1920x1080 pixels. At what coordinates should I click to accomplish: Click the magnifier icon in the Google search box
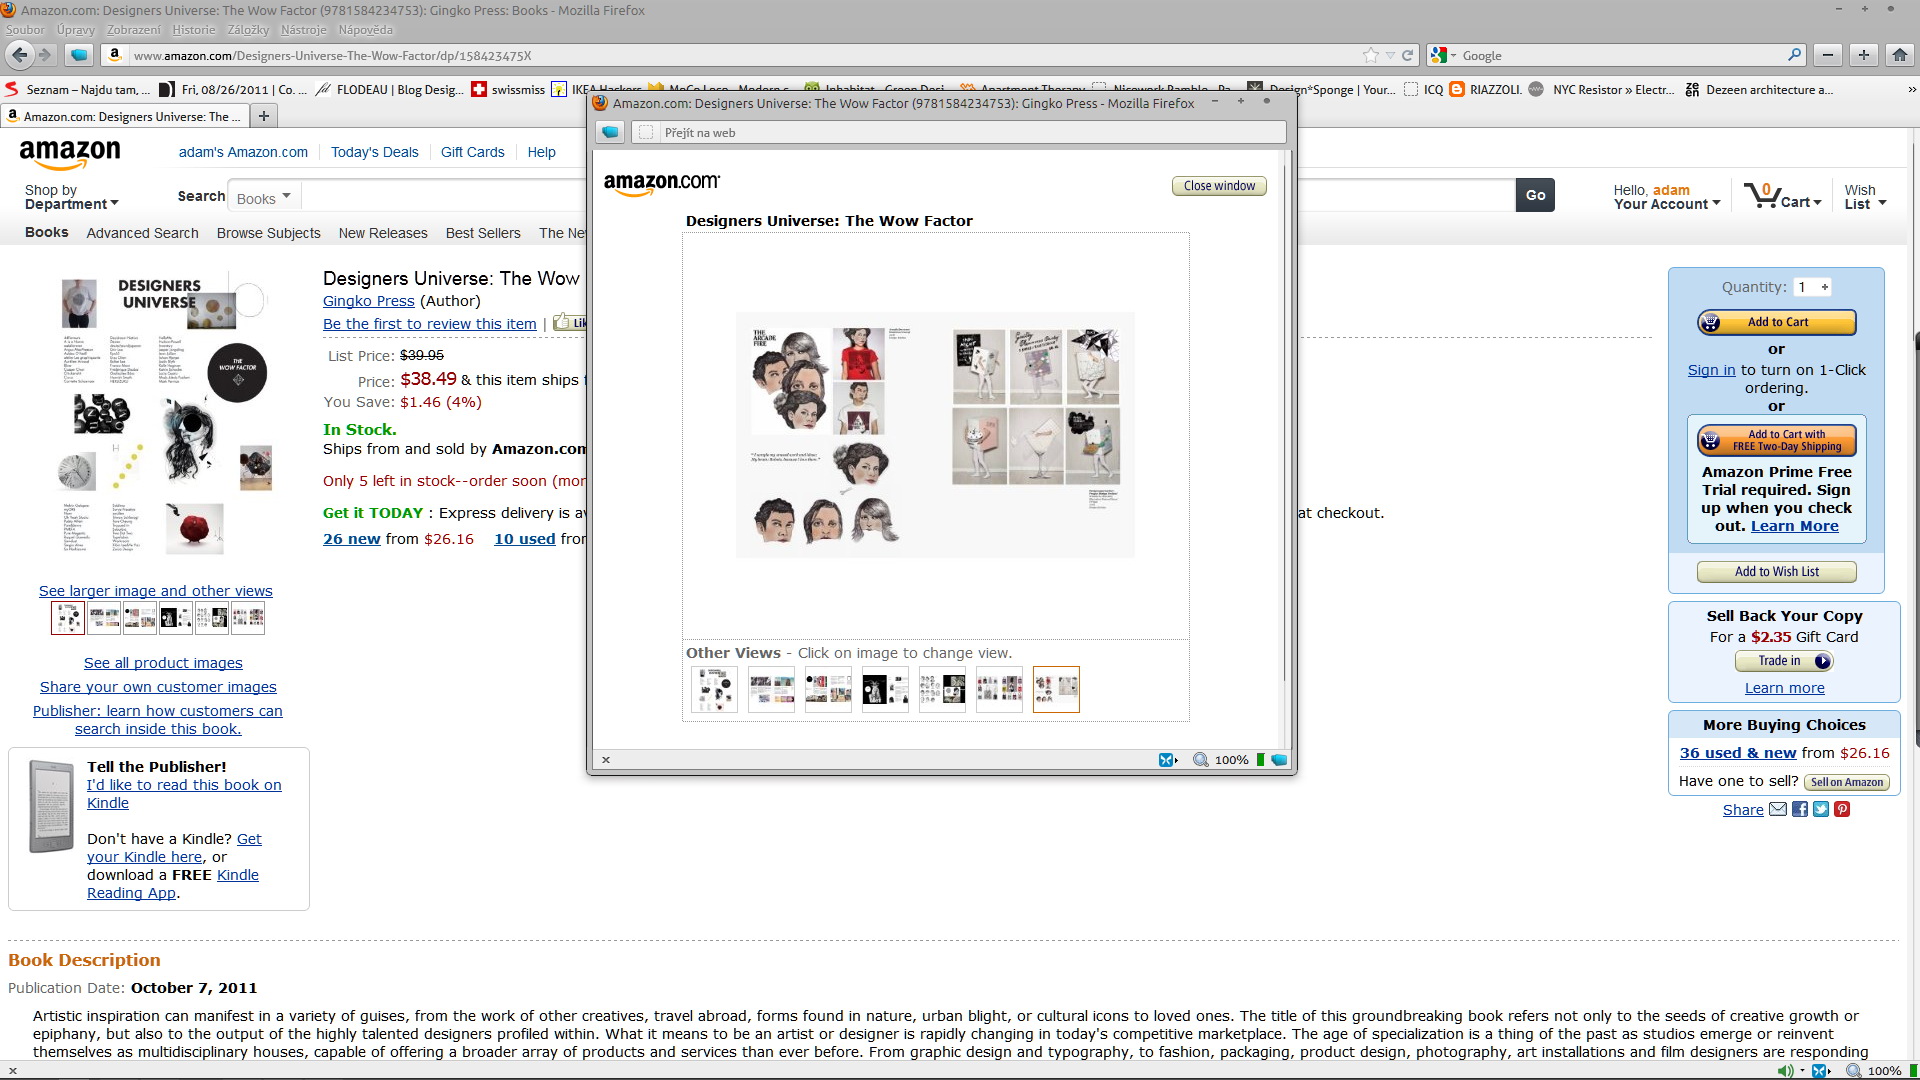click(x=1795, y=55)
